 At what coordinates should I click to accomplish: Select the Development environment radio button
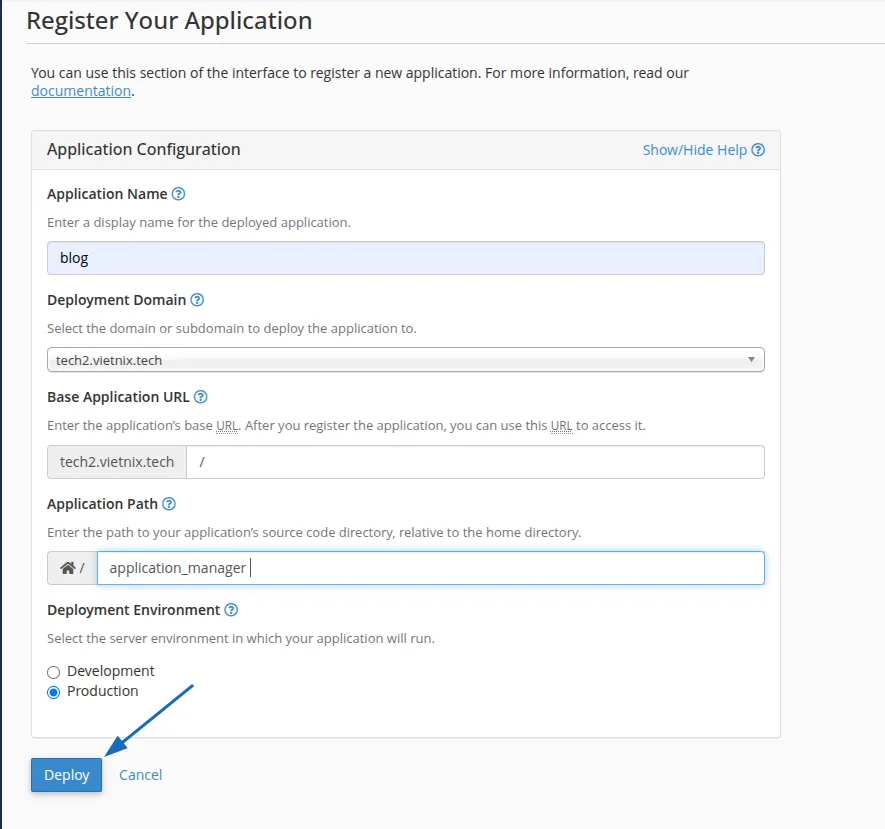[54, 672]
